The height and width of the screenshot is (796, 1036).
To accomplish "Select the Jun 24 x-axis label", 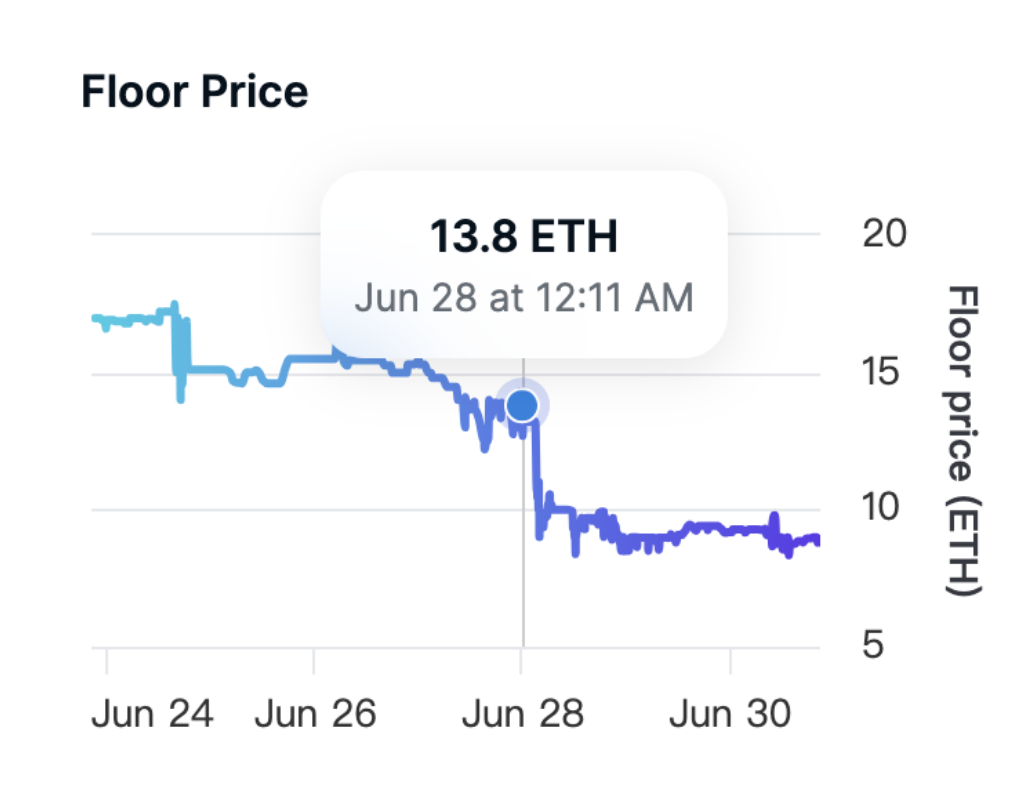I will (152, 714).
